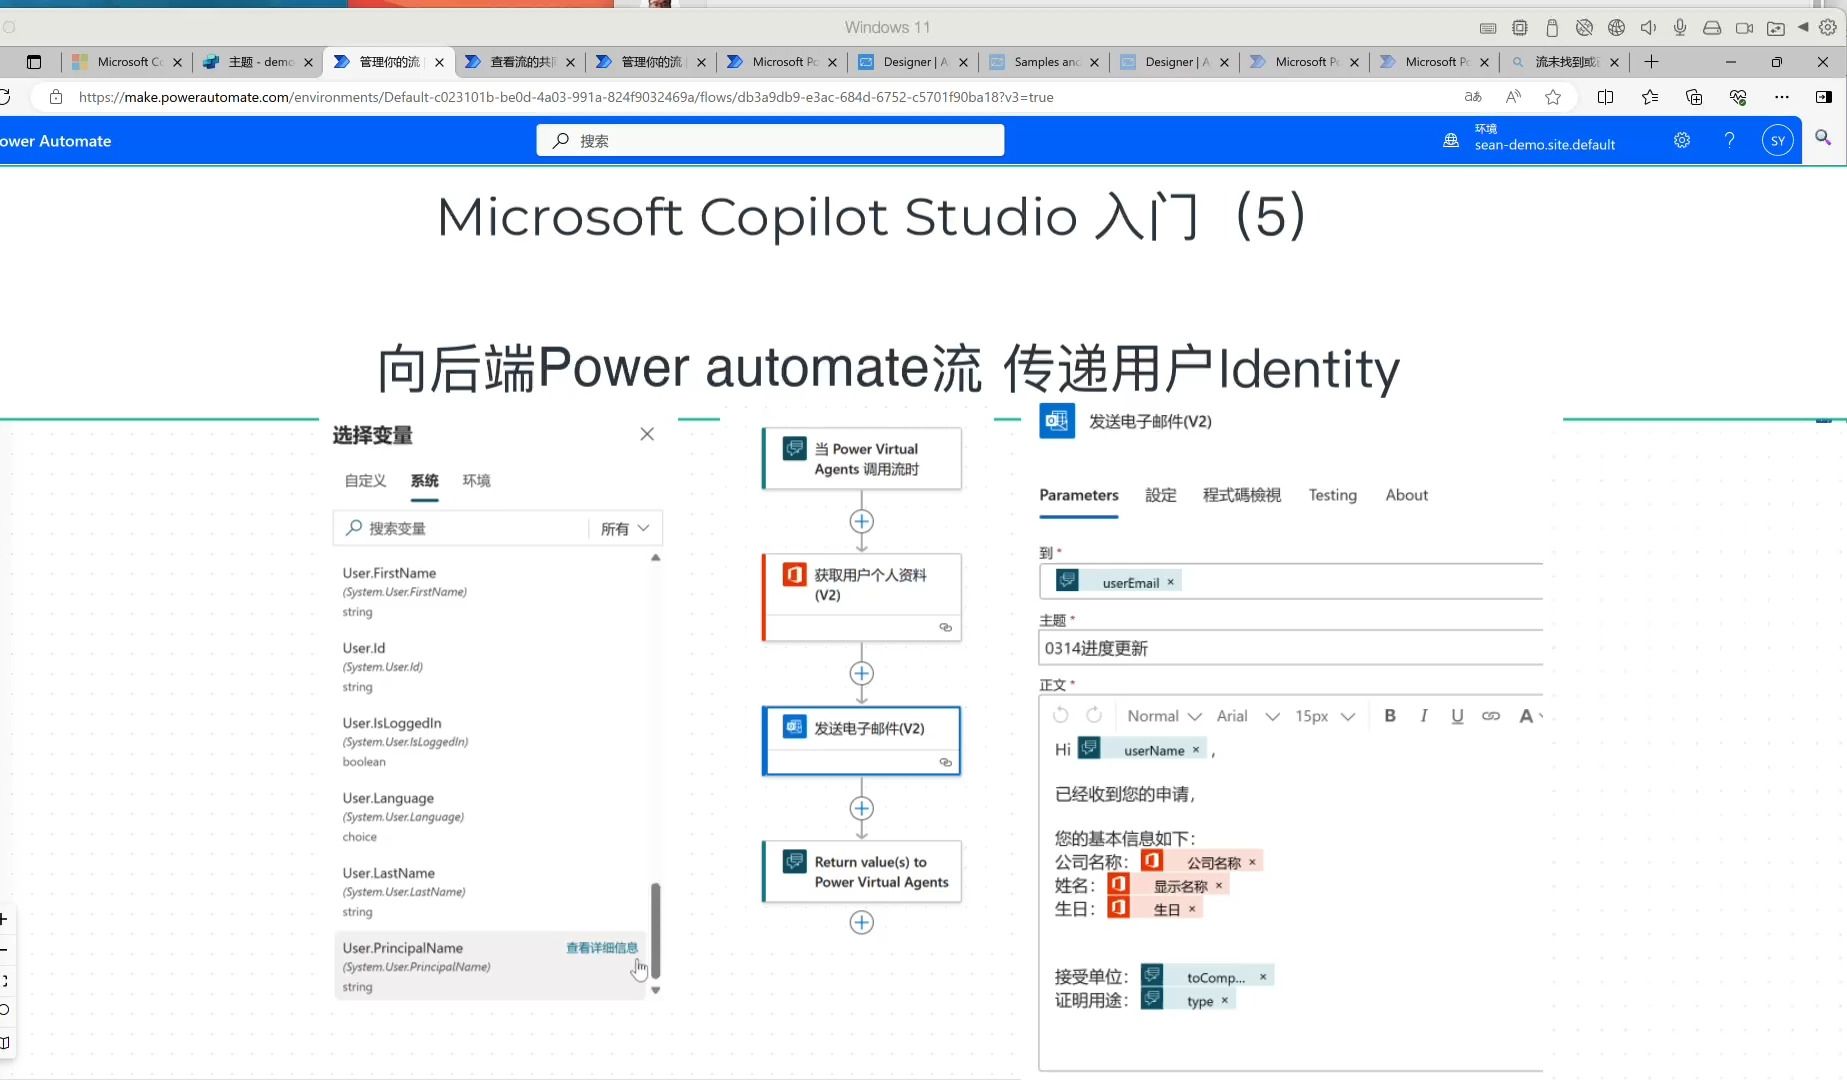Toggle underline formatting
This screenshot has height=1080, width=1847.
click(1457, 716)
